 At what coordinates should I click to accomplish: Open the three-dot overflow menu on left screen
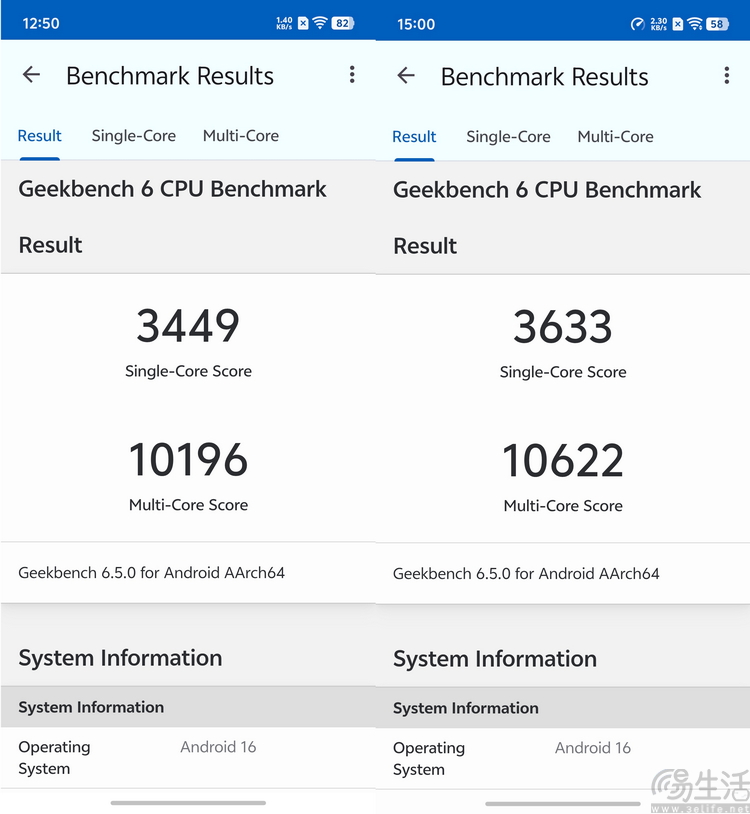click(352, 75)
